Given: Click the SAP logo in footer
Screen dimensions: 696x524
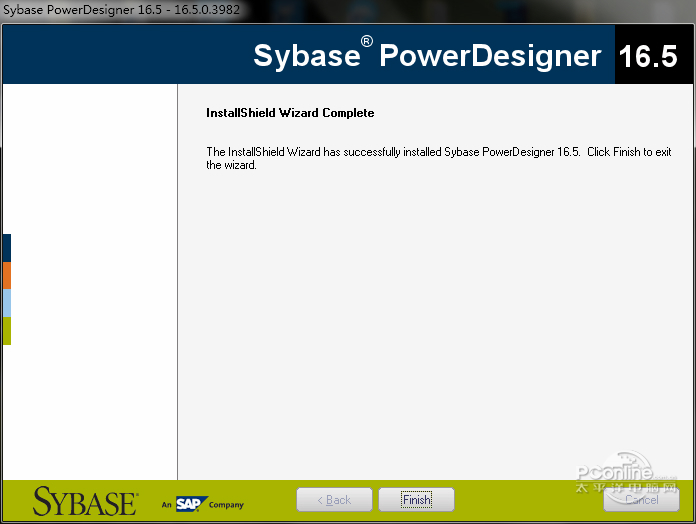Looking at the screenshot, I should [x=192, y=504].
